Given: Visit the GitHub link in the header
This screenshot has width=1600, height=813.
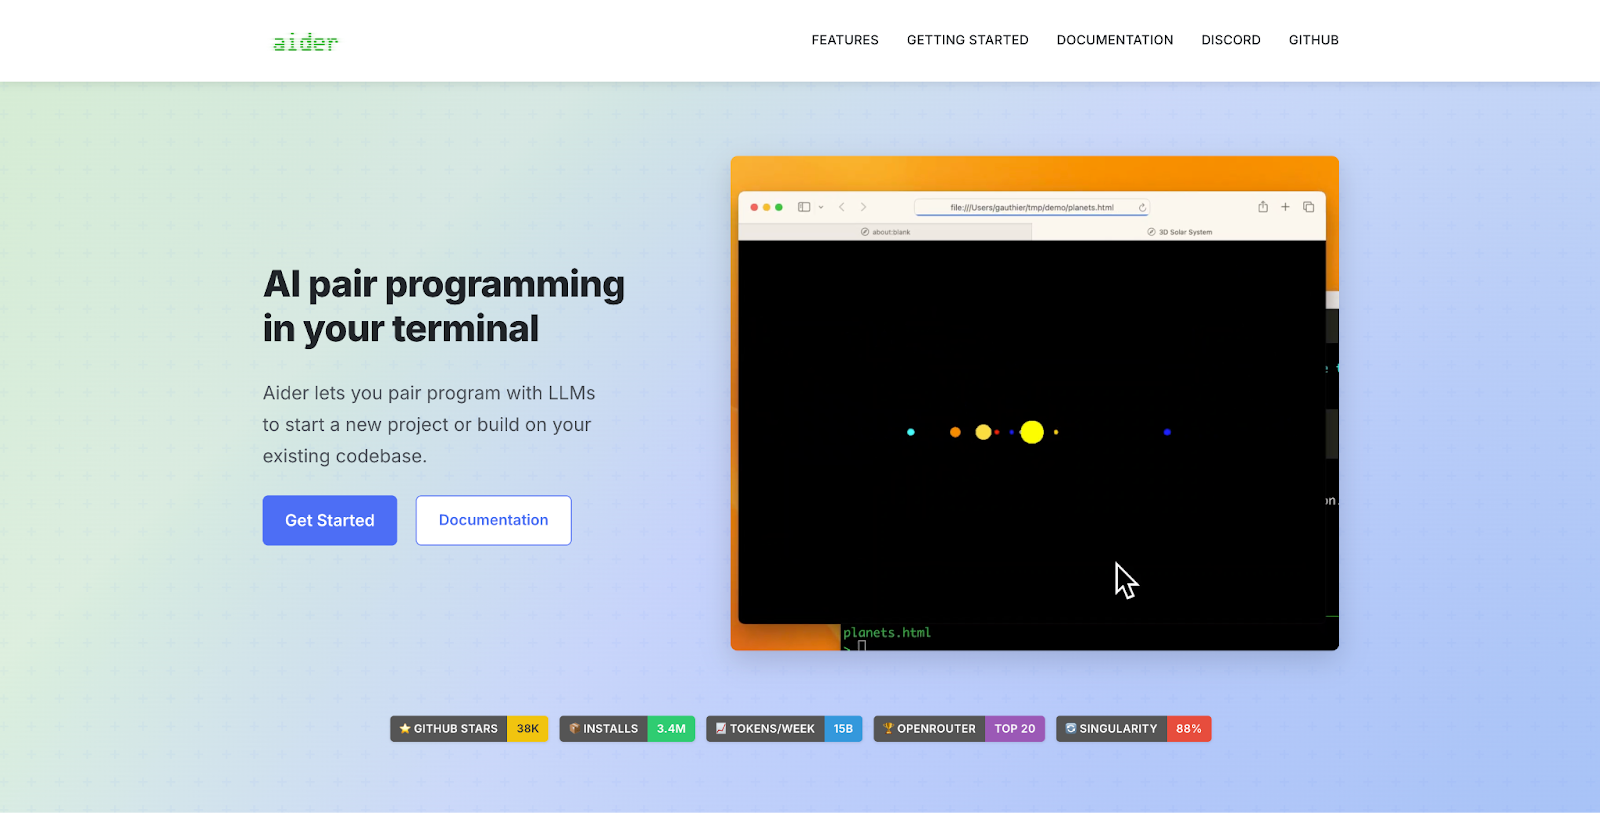Looking at the screenshot, I should coord(1313,40).
